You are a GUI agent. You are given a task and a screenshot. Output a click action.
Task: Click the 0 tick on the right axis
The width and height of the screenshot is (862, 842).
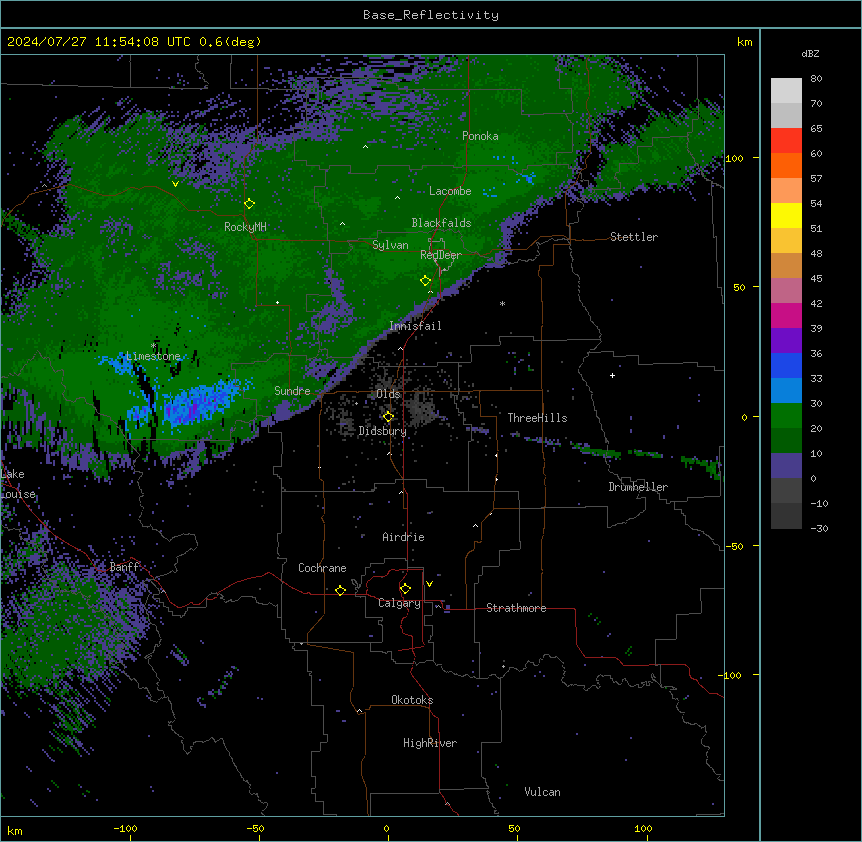(744, 417)
